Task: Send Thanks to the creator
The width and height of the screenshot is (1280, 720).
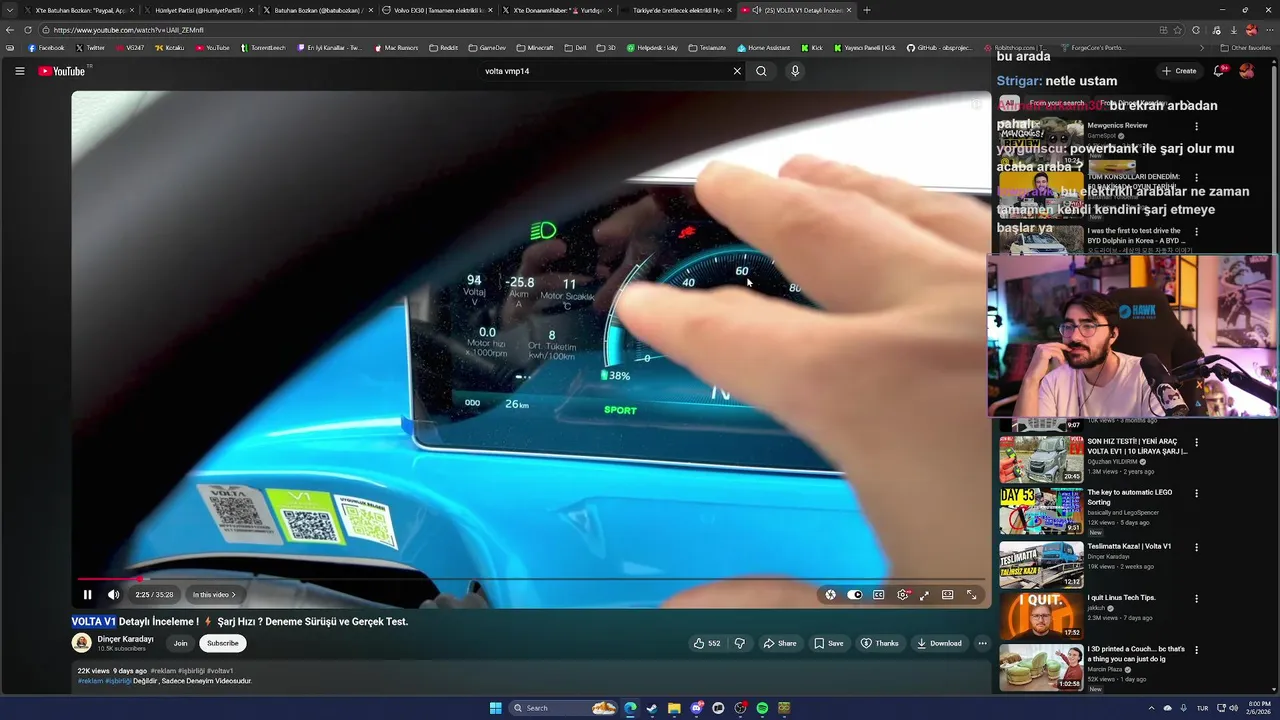Action: (x=880, y=643)
